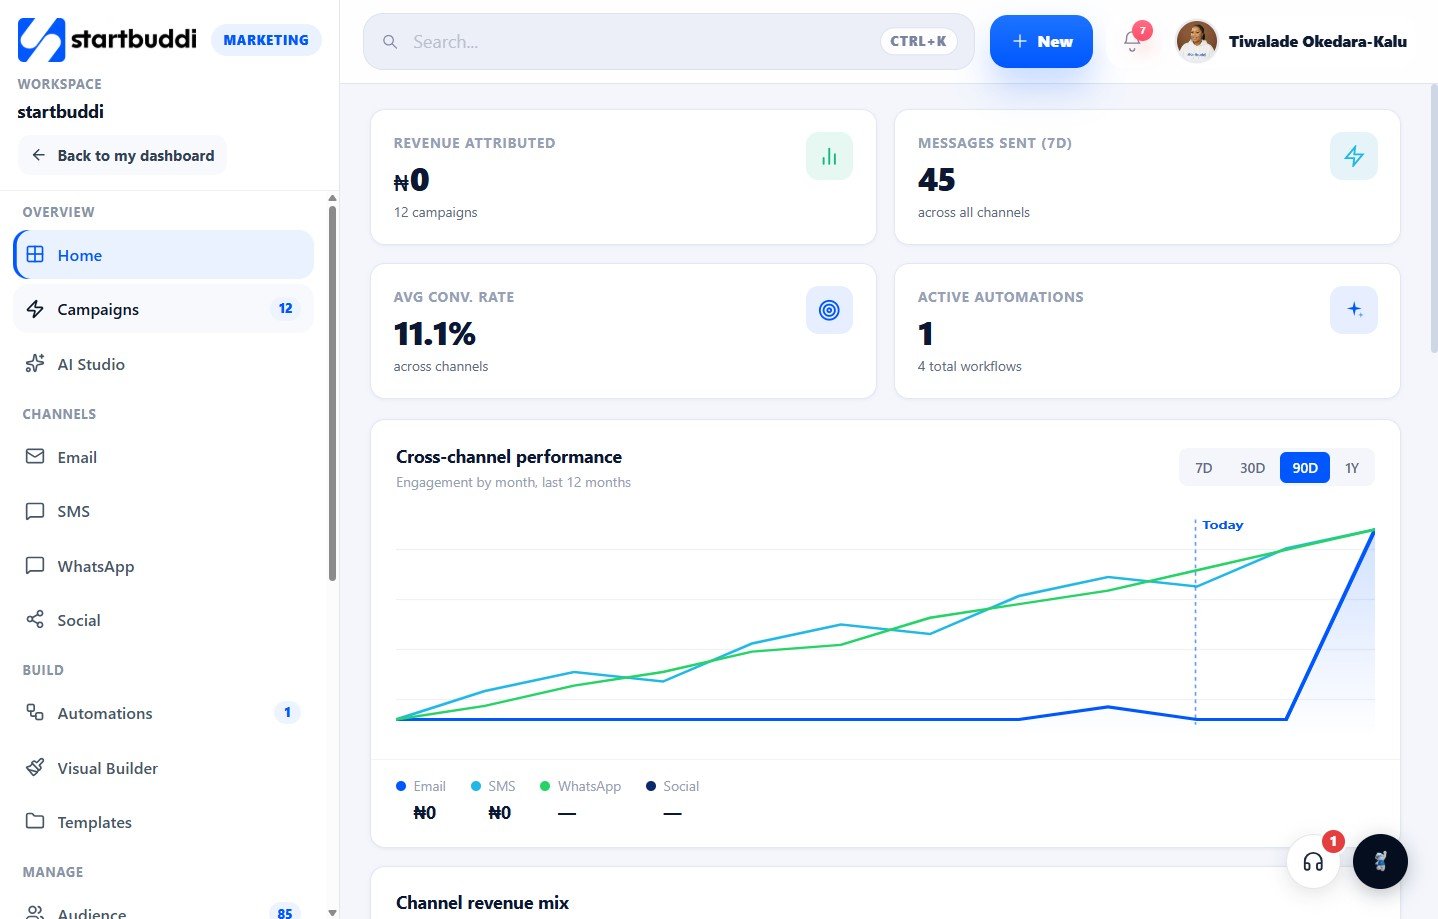This screenshot has width=1438, height=919.
Task: Click Tiwalade Okedara-Kalu name
Action: point(1317,41)
